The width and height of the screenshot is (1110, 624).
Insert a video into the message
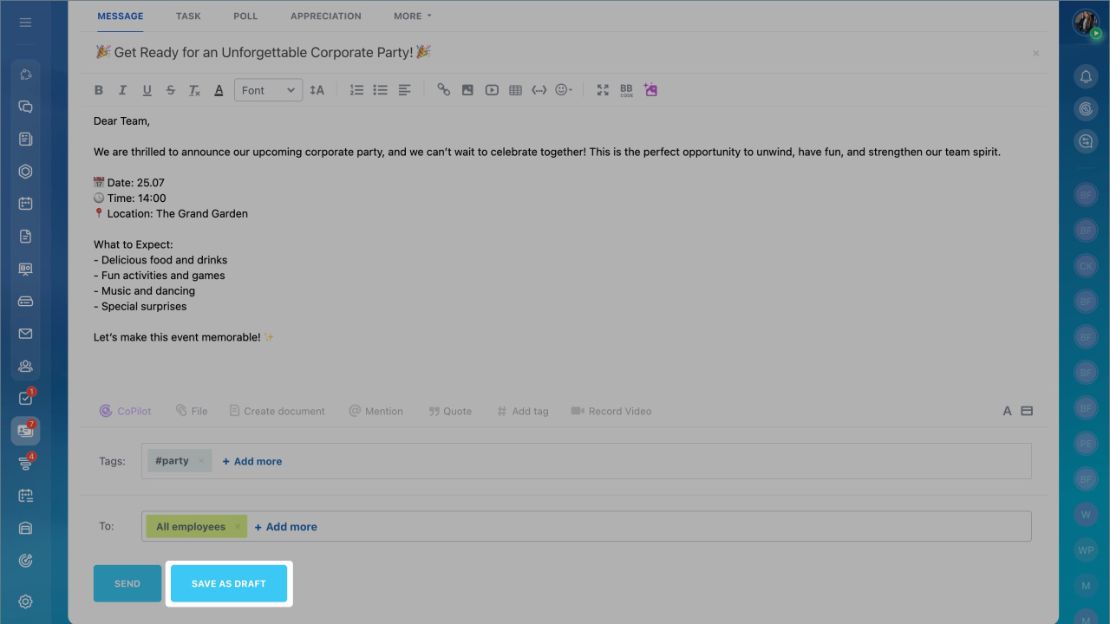(x=491, y=90)
